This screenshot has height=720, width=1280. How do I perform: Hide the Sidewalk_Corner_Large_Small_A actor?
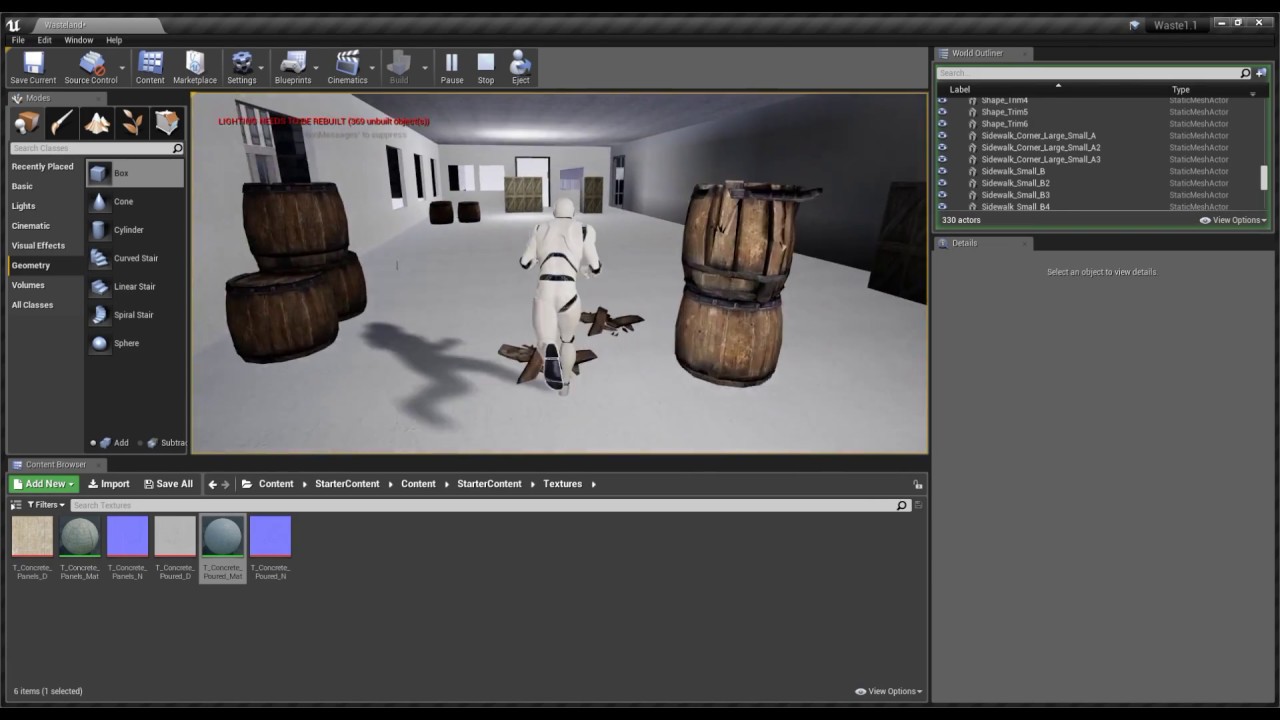pos(941,136)
